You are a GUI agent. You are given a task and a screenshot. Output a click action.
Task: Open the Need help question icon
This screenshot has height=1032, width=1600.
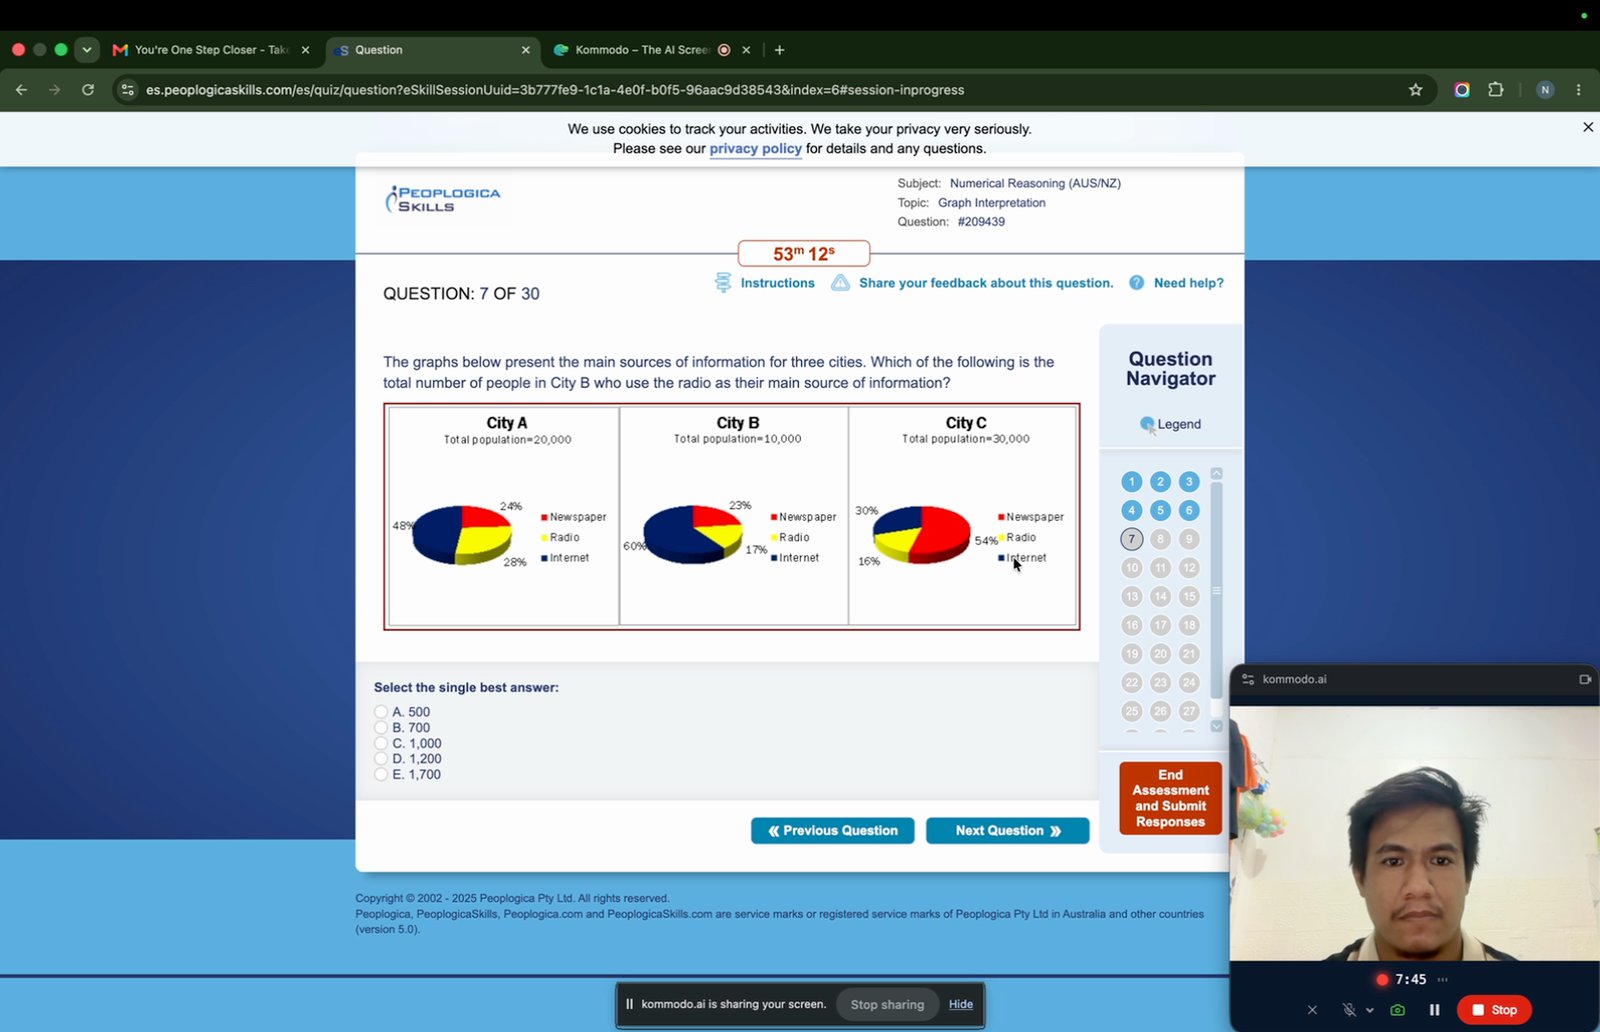(1136, 283)
